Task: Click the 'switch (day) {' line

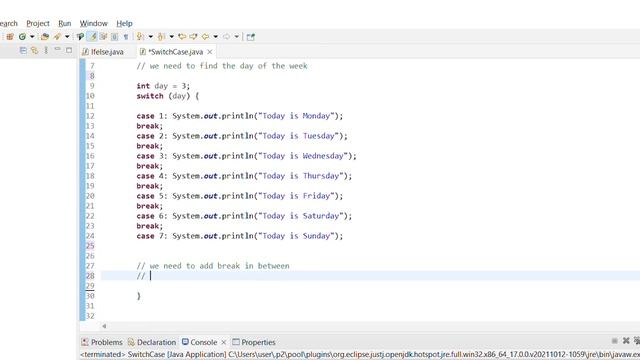Action: coord(168,96)
